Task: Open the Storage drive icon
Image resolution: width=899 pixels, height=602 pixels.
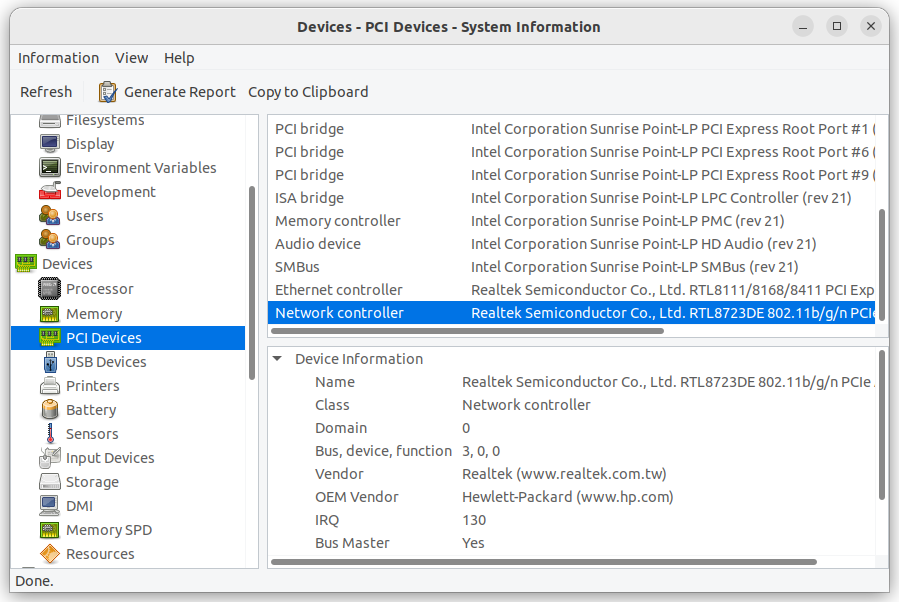Action: [50, 482]
